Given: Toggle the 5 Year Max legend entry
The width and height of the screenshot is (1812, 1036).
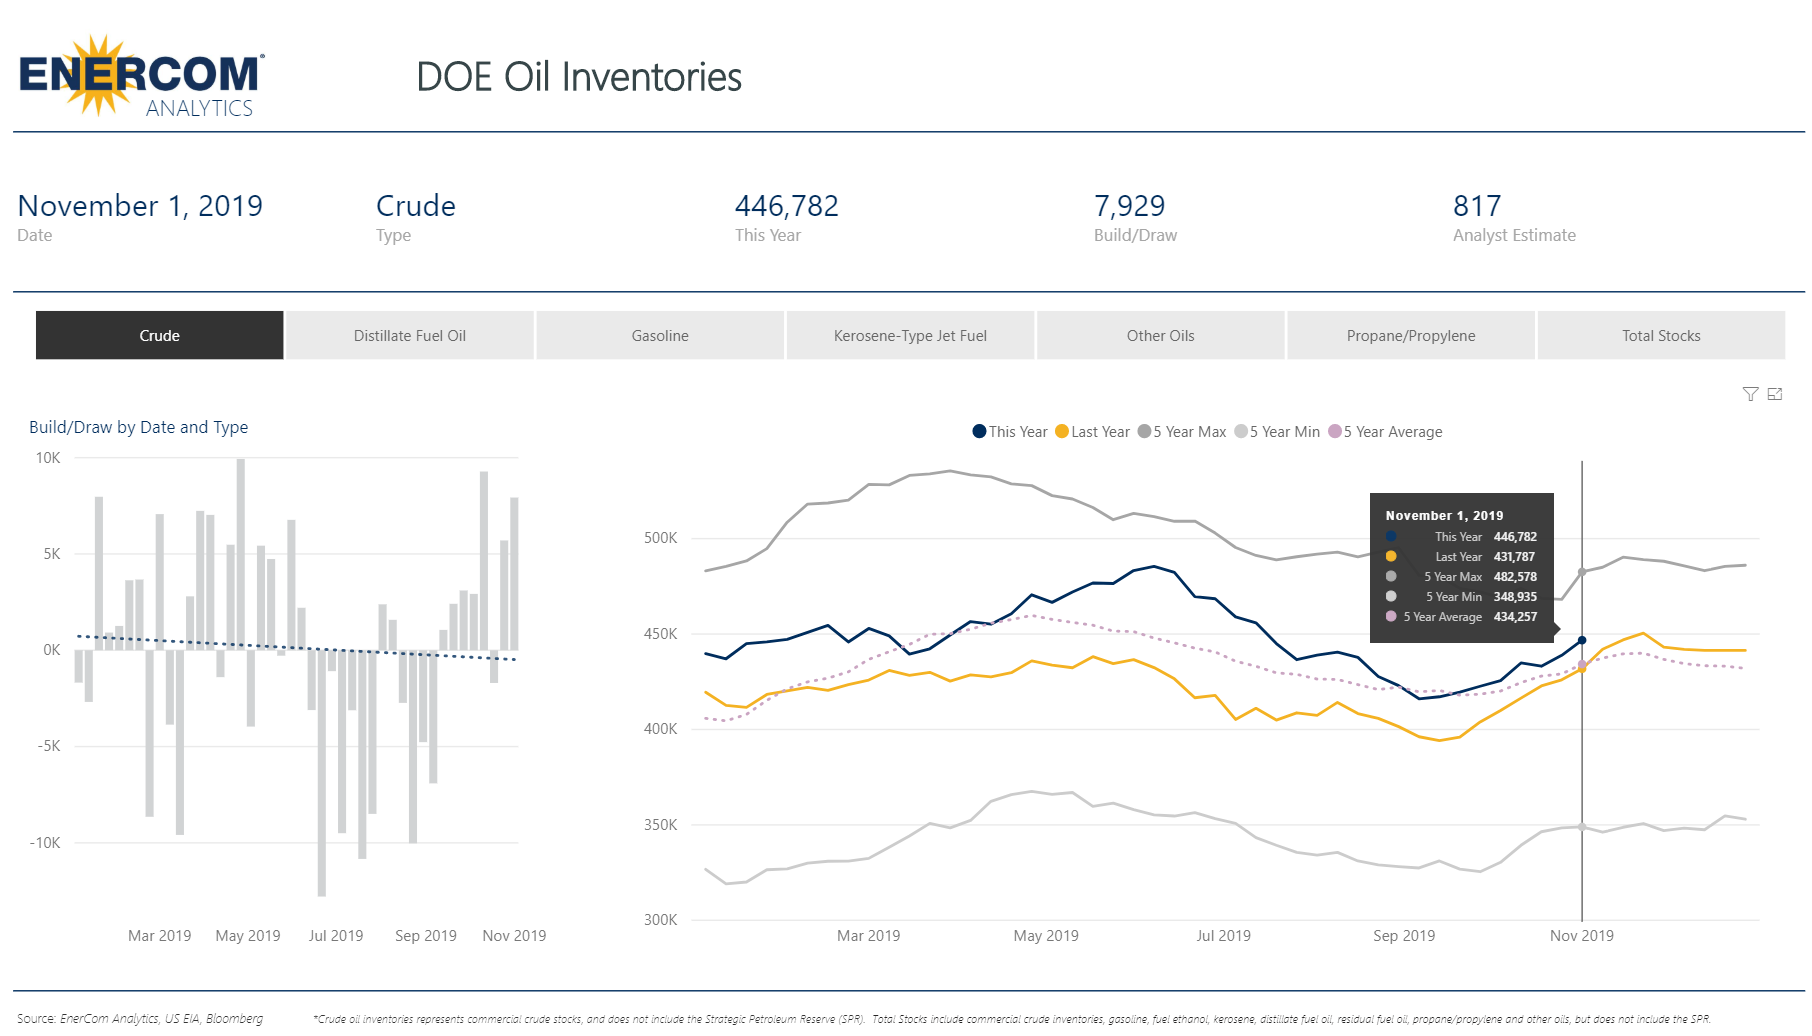Looking at the screenshot, I should tap(1182, 432).
